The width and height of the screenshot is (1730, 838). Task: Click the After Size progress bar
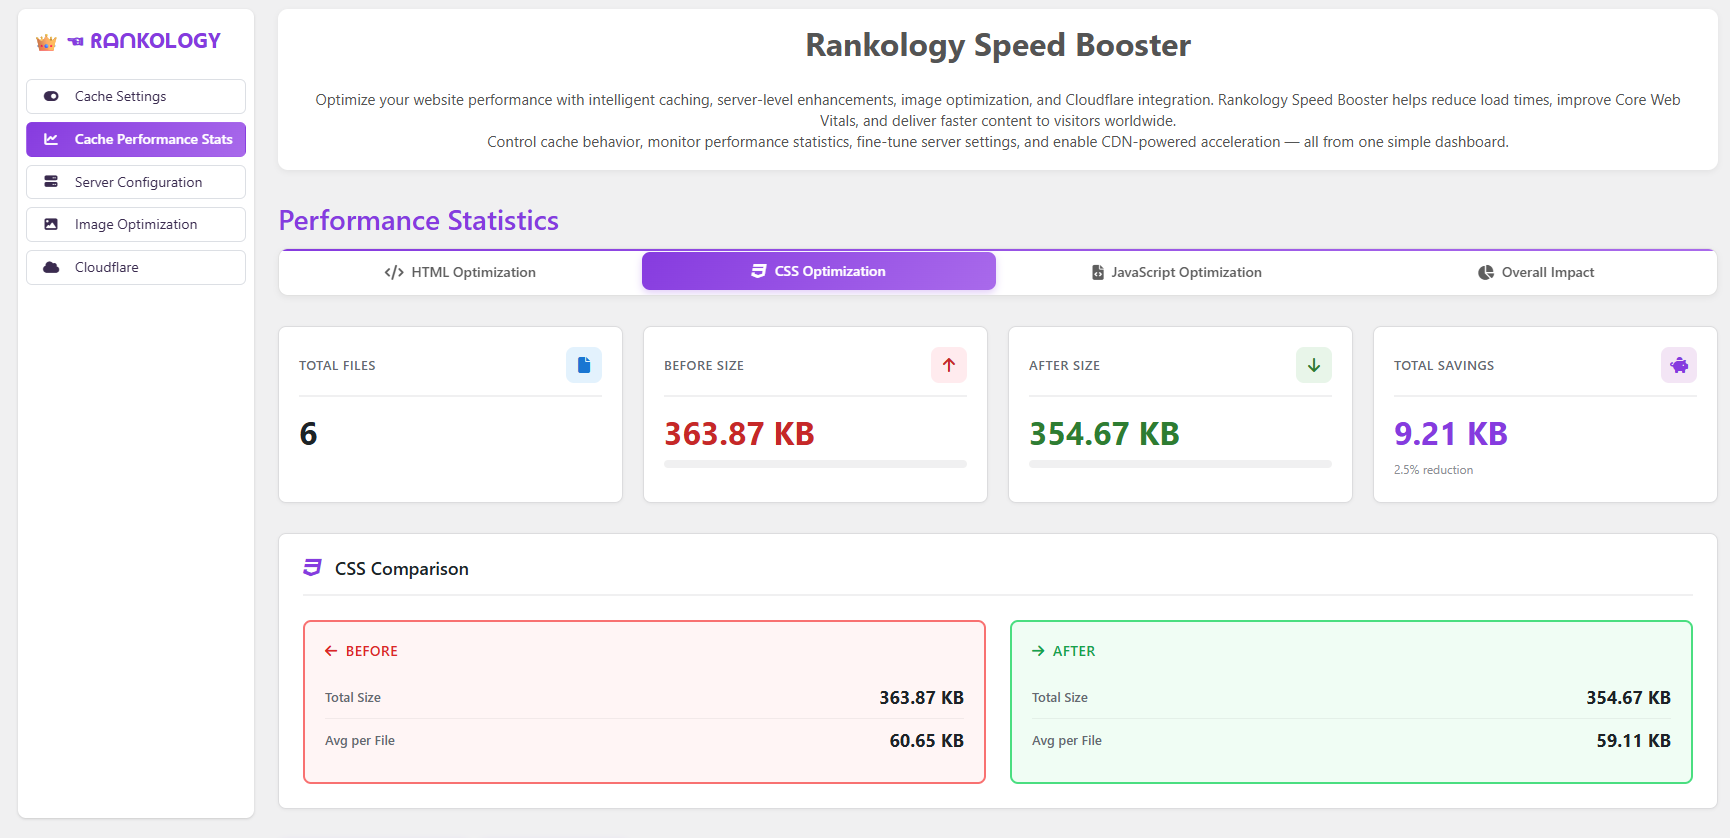(x=1180, y=464)
